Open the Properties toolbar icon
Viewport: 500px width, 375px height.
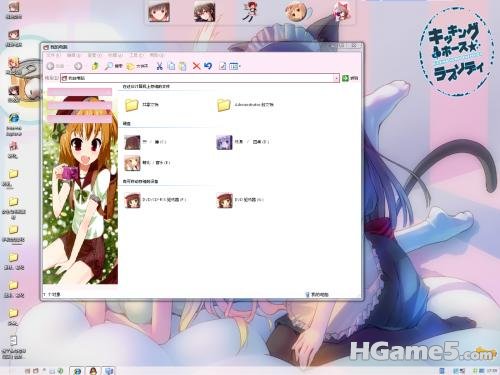click(222, 66)
